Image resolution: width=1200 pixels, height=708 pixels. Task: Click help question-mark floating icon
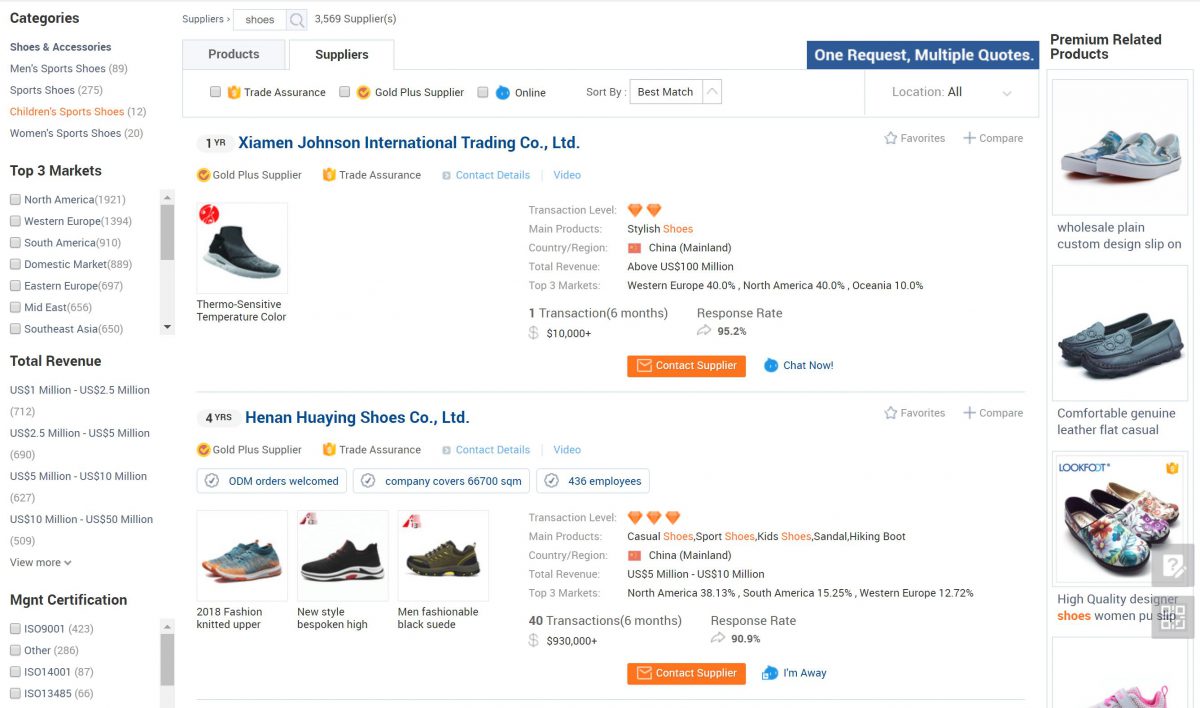pyautogui.click(x=1172, y=567)
